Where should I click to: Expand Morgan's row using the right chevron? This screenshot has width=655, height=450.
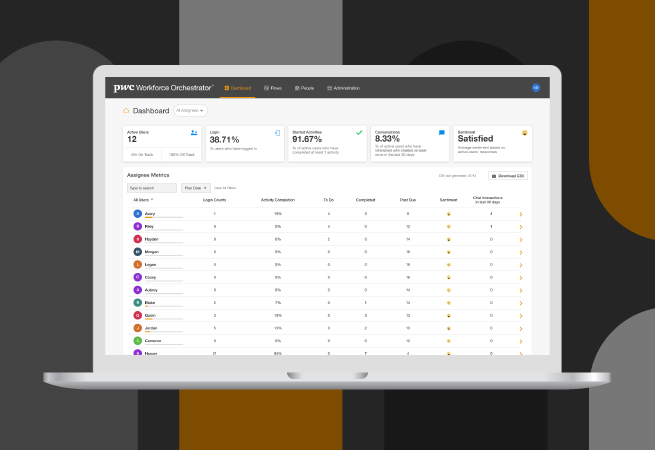pyautogui.click(x=521, y=252)
